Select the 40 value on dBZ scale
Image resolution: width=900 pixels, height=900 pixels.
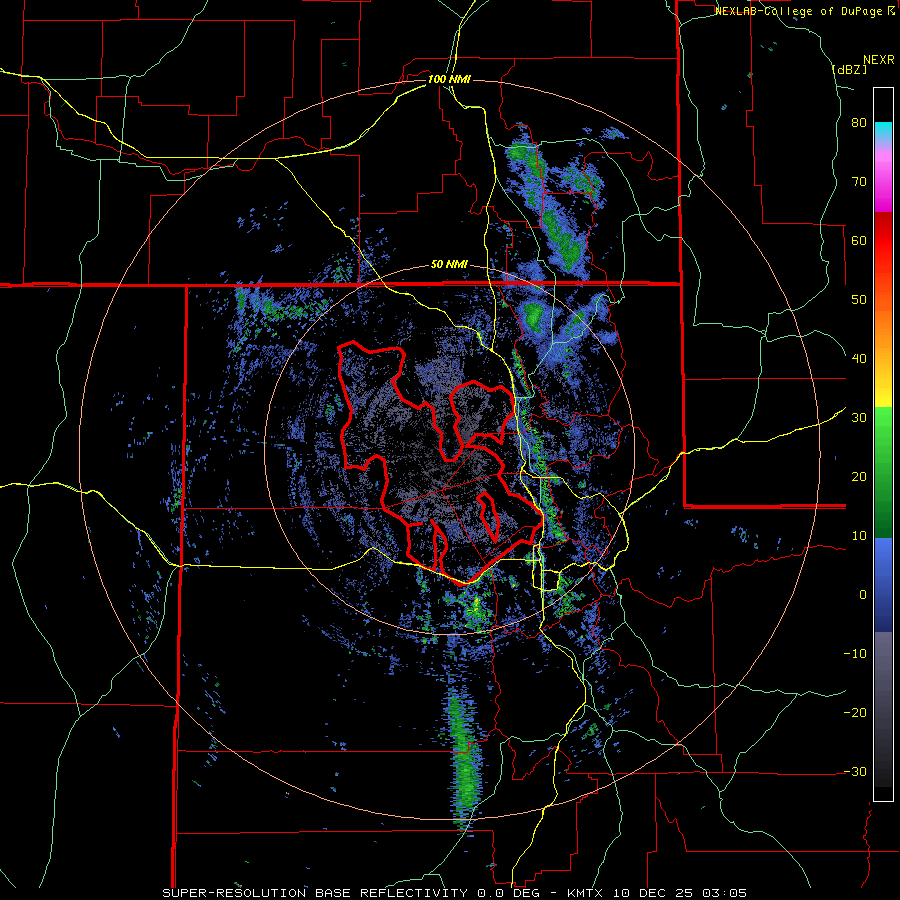859,359
